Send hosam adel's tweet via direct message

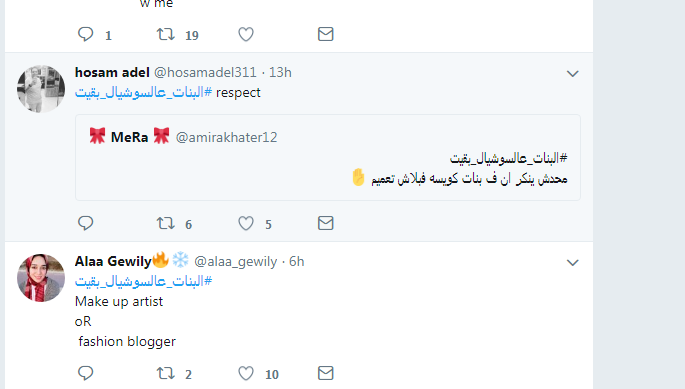pyautogui.click(x=325, y=223)
